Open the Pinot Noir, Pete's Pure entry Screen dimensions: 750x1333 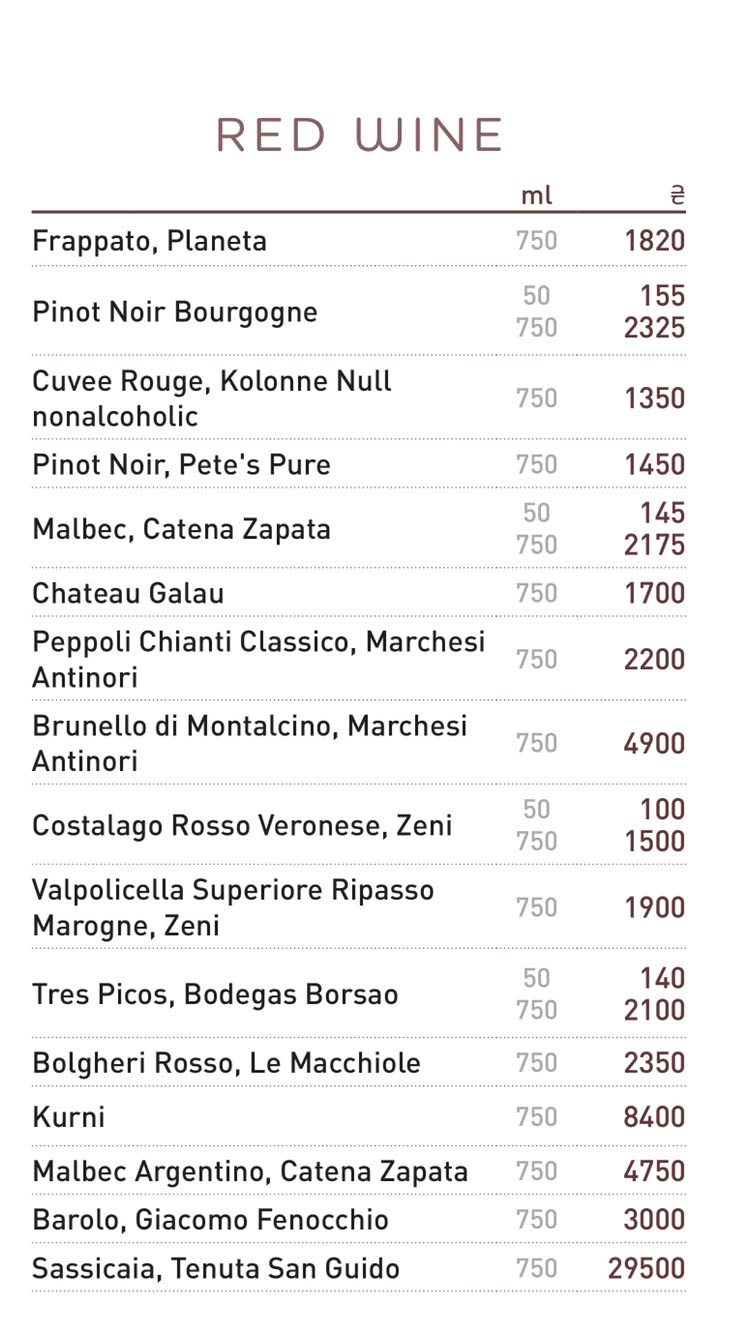pos(358,464)
